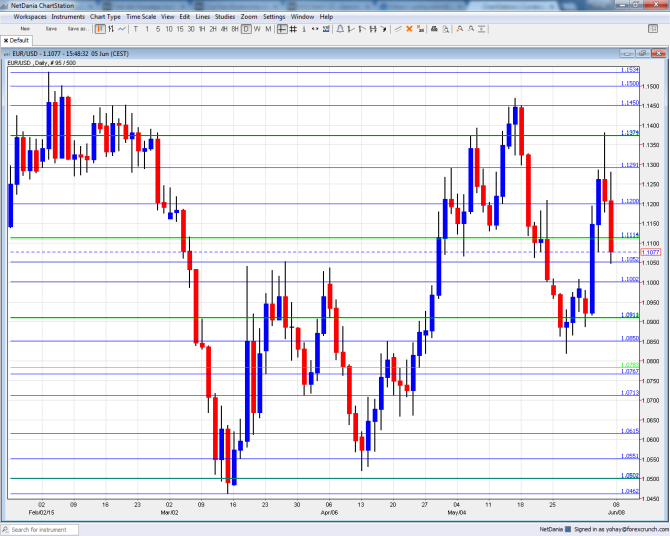Select the second line tool after the bell

[x=362, y=29]
